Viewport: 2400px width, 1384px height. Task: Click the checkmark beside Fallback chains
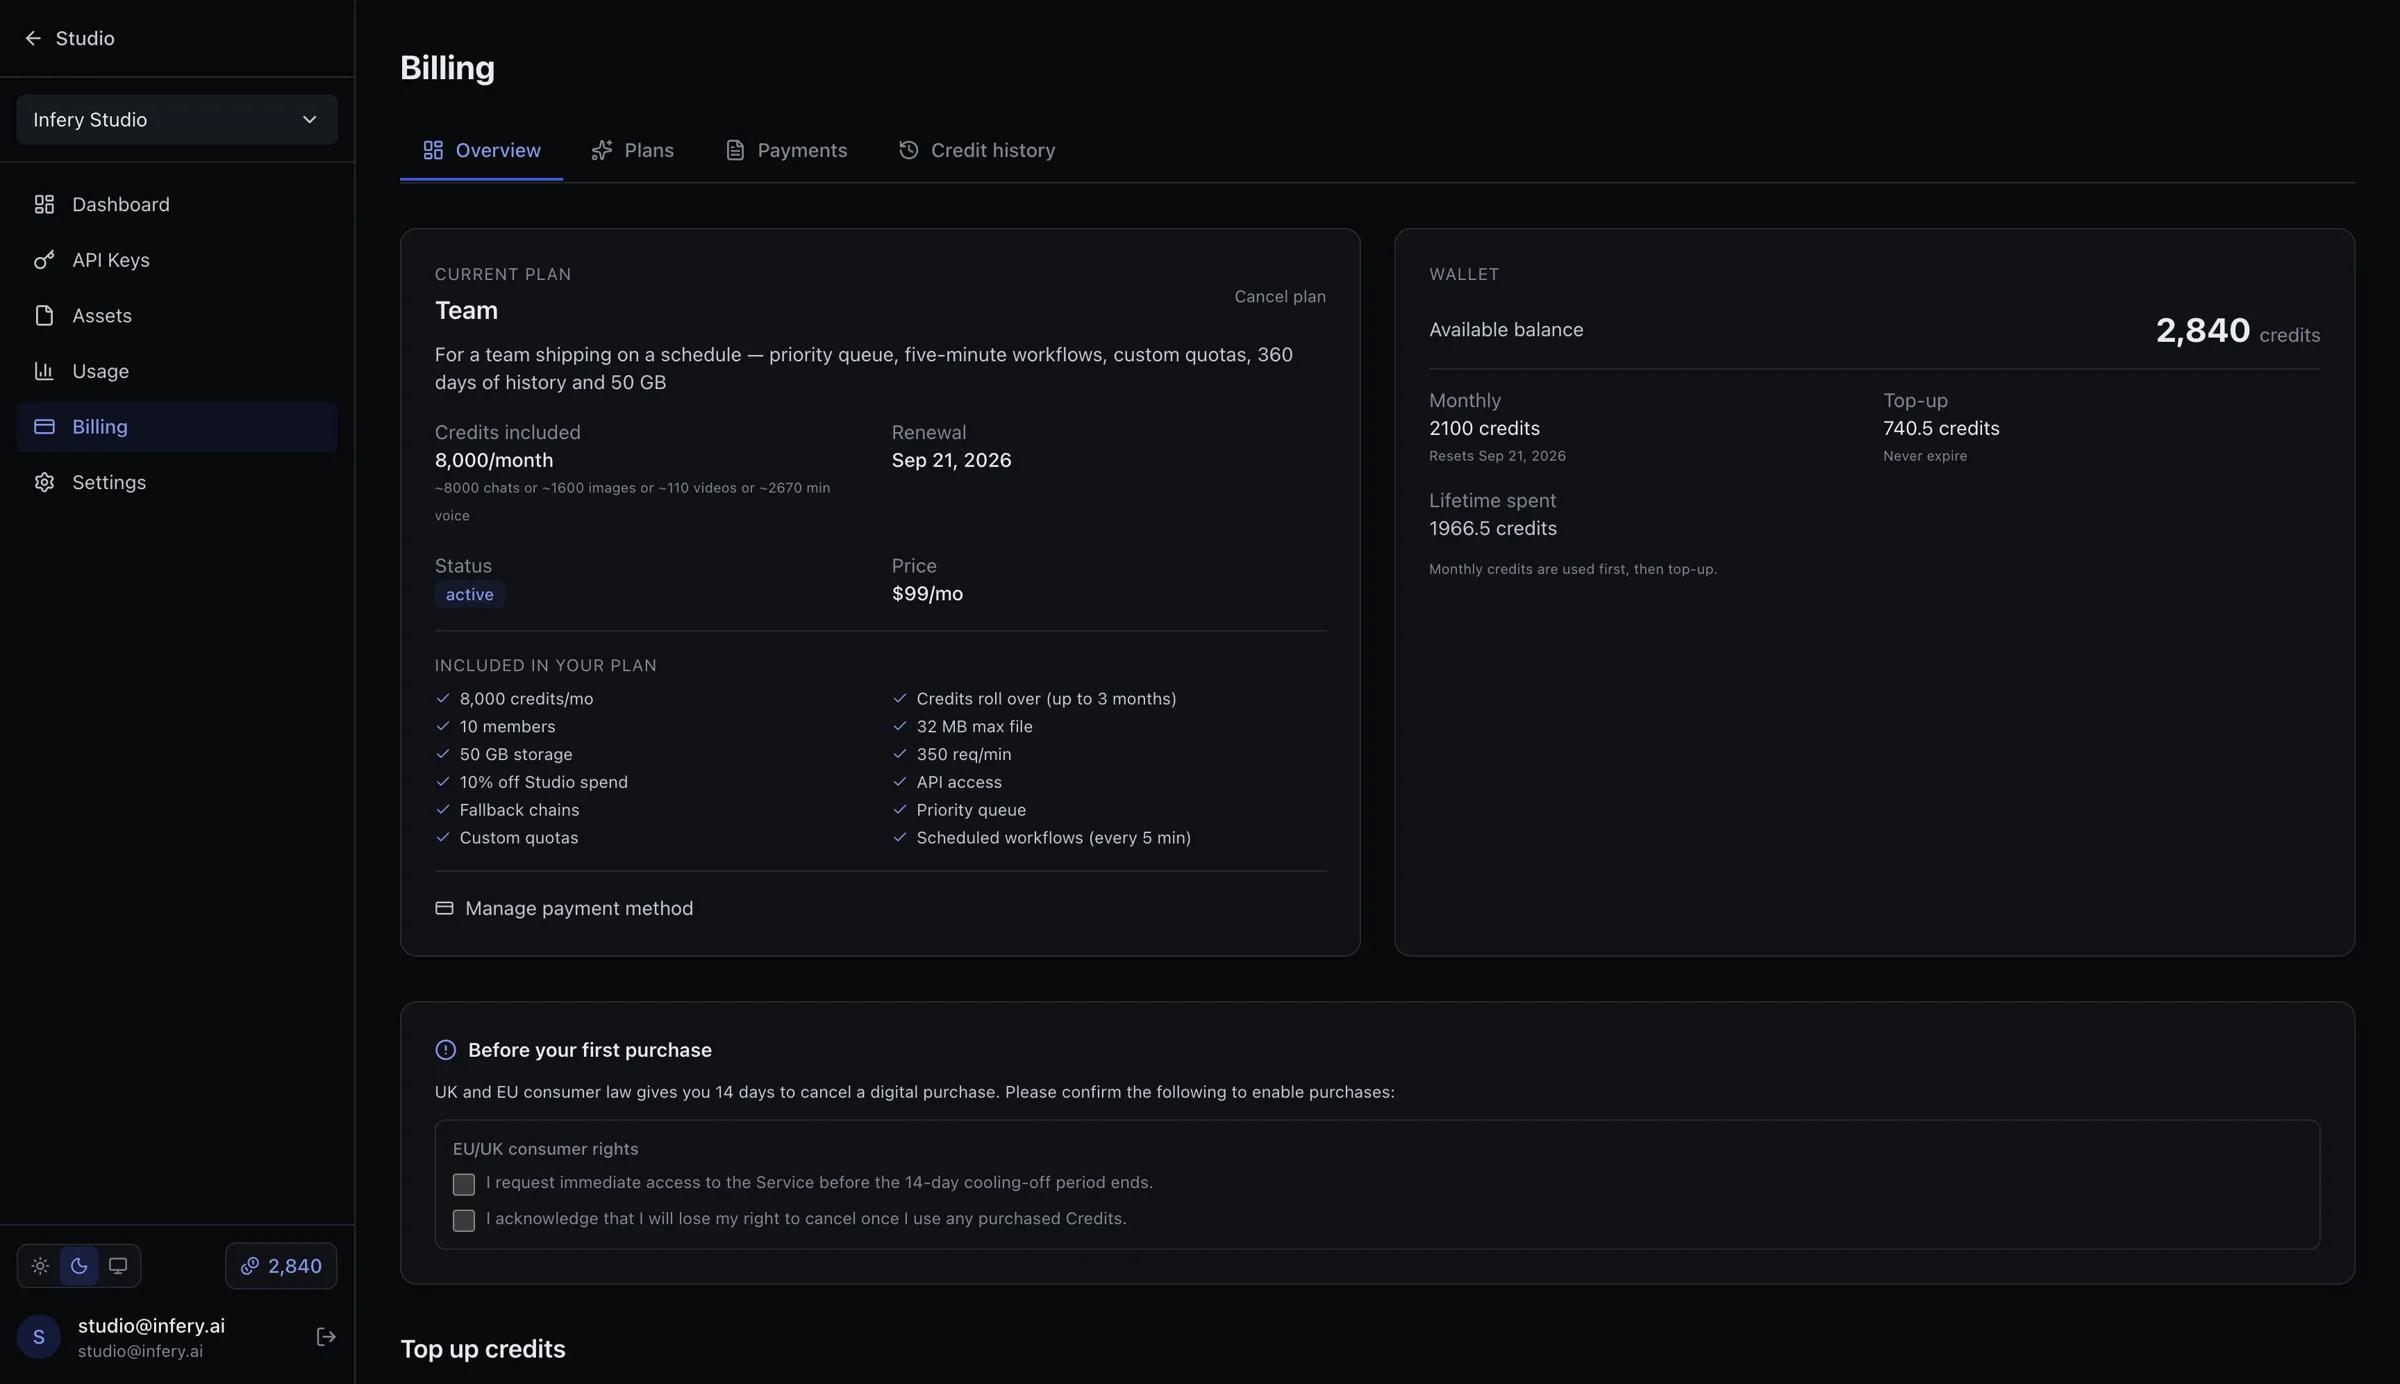coord(443,809)
